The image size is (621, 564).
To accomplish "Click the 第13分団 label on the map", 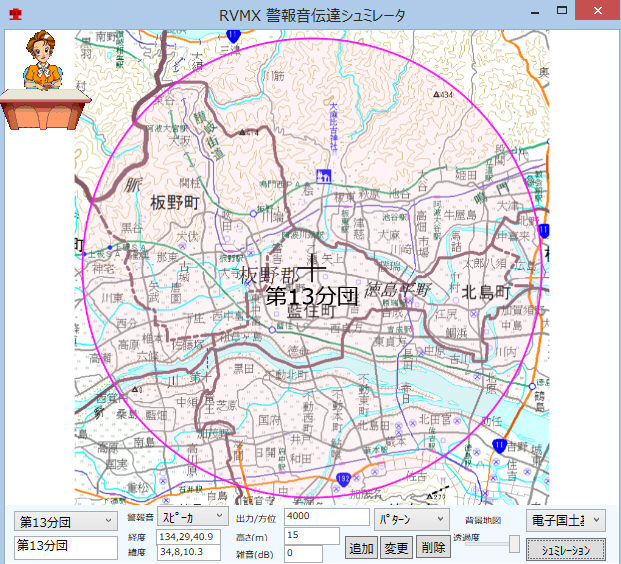I will 312,296.
